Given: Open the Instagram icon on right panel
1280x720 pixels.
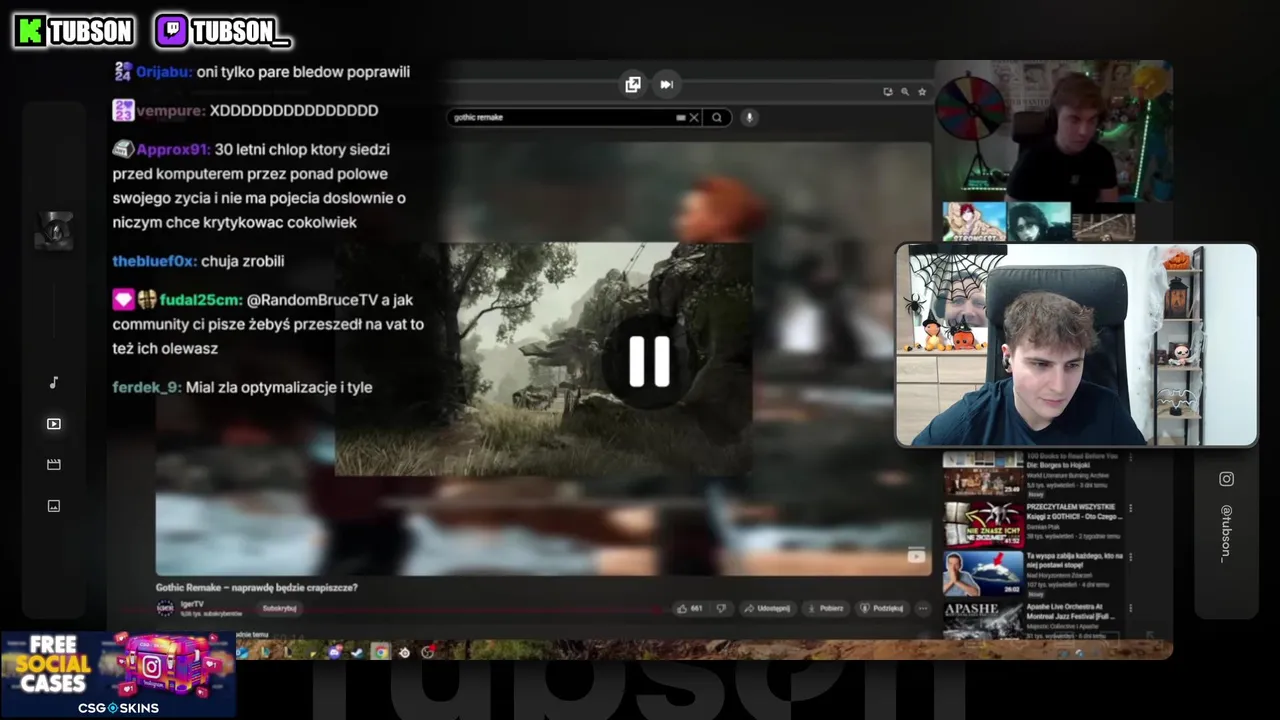Looking at the screenshot, I should point(1226,479).
